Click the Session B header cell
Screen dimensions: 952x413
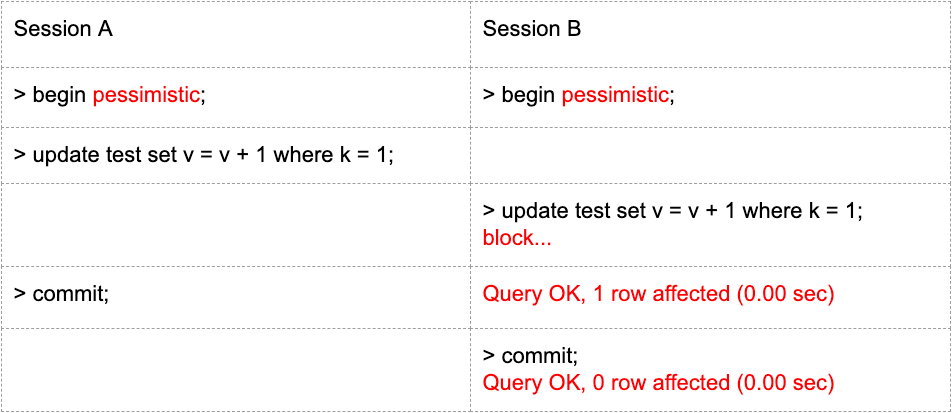tap(532, 29)
